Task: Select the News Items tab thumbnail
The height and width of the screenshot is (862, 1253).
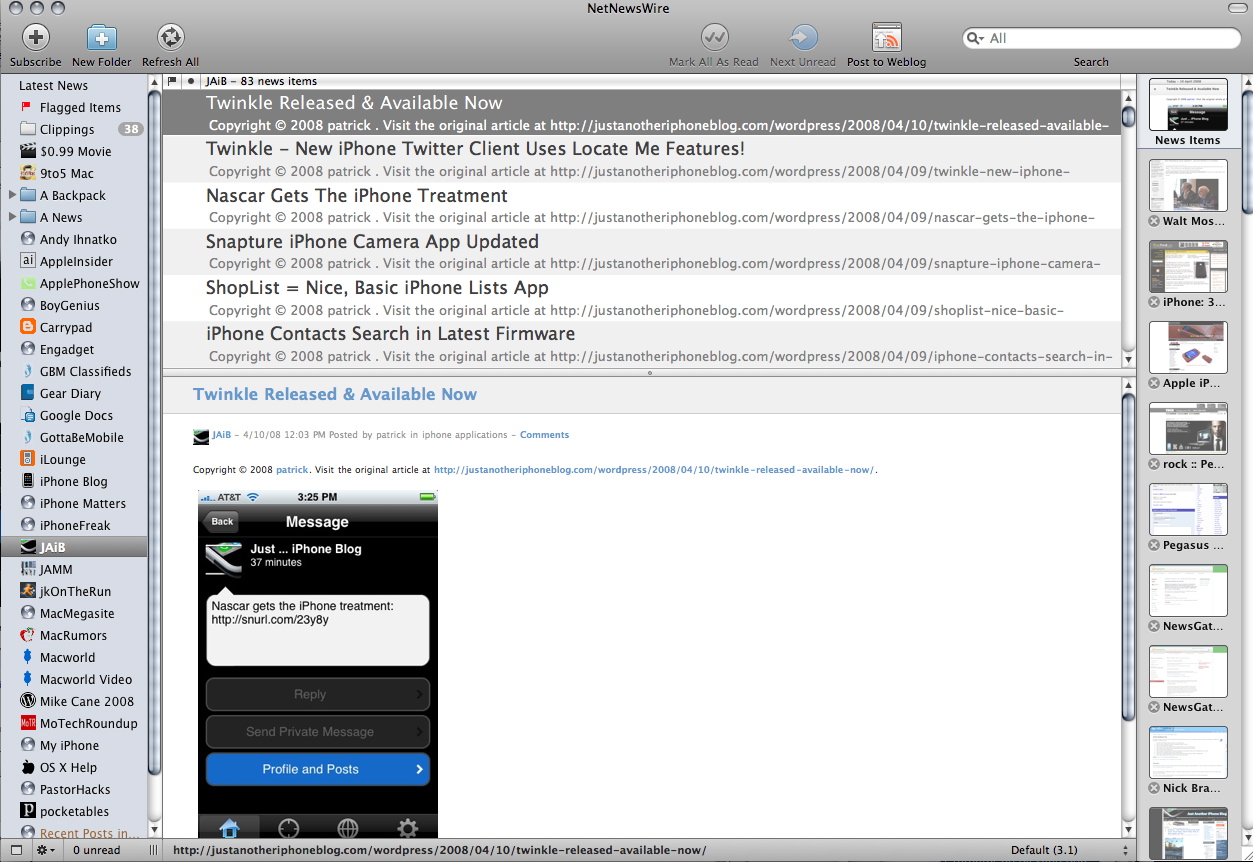Action: click(1187, 104)
